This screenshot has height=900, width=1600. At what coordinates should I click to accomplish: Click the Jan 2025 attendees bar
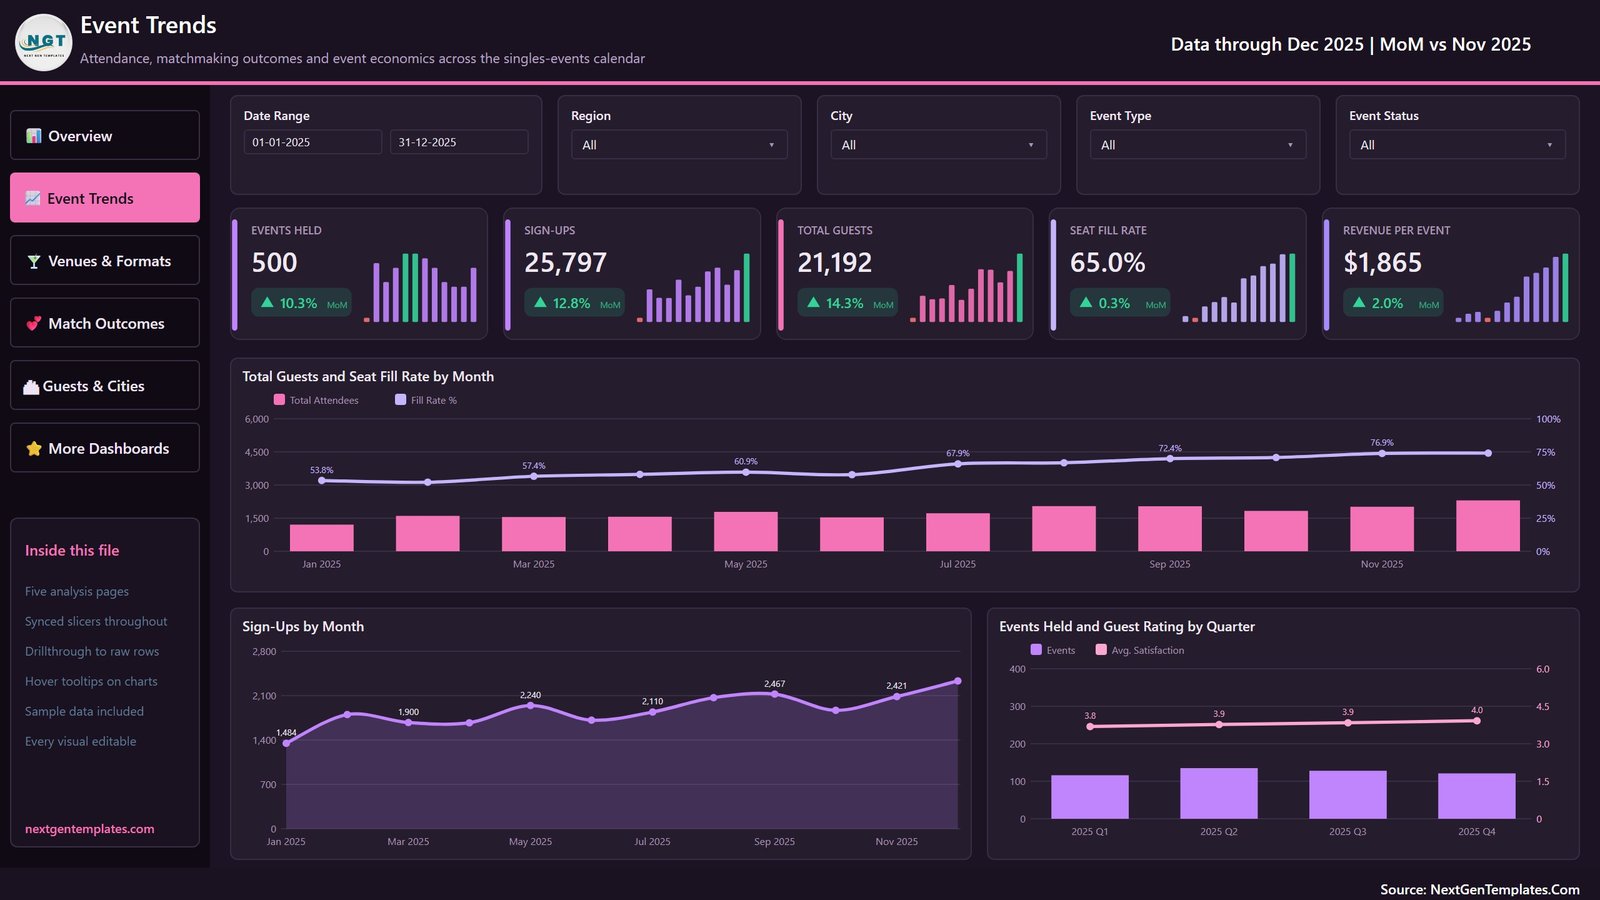point(322,538)
